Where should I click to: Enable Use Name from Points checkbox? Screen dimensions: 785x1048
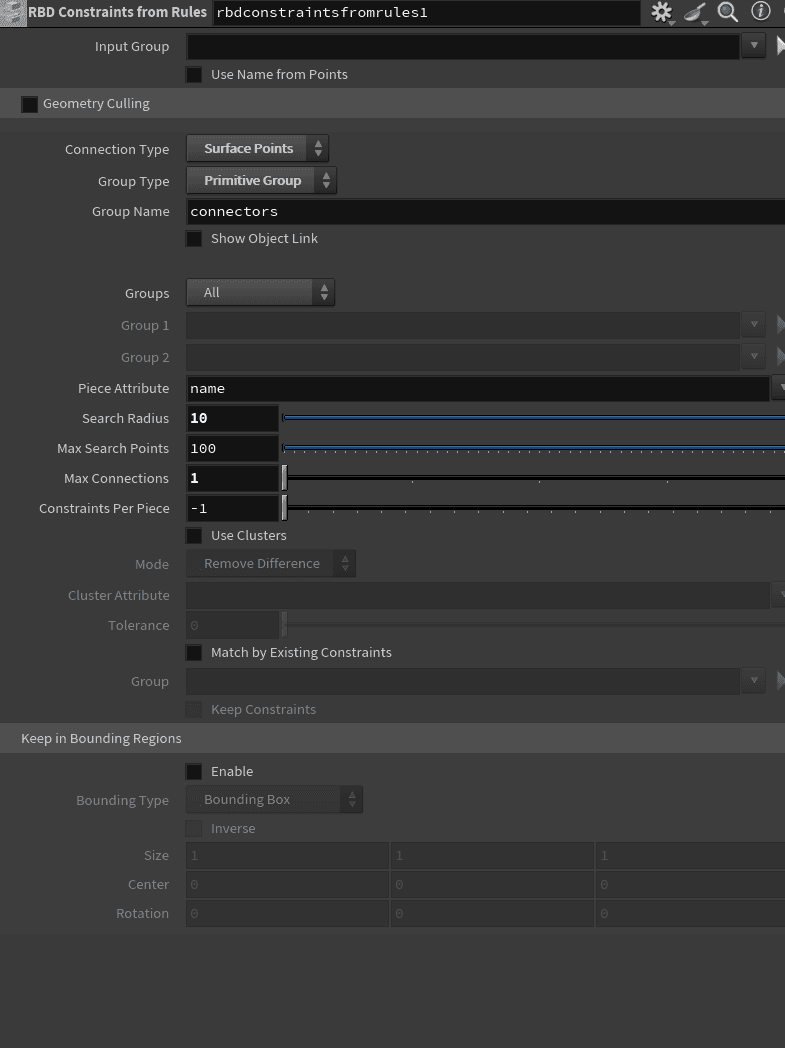pyautogui.click(x=194, y=75)
